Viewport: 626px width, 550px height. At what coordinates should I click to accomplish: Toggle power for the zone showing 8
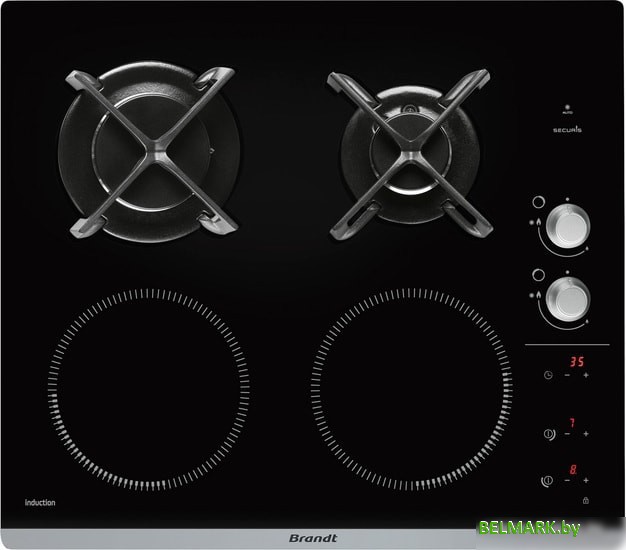coord(548,481)
